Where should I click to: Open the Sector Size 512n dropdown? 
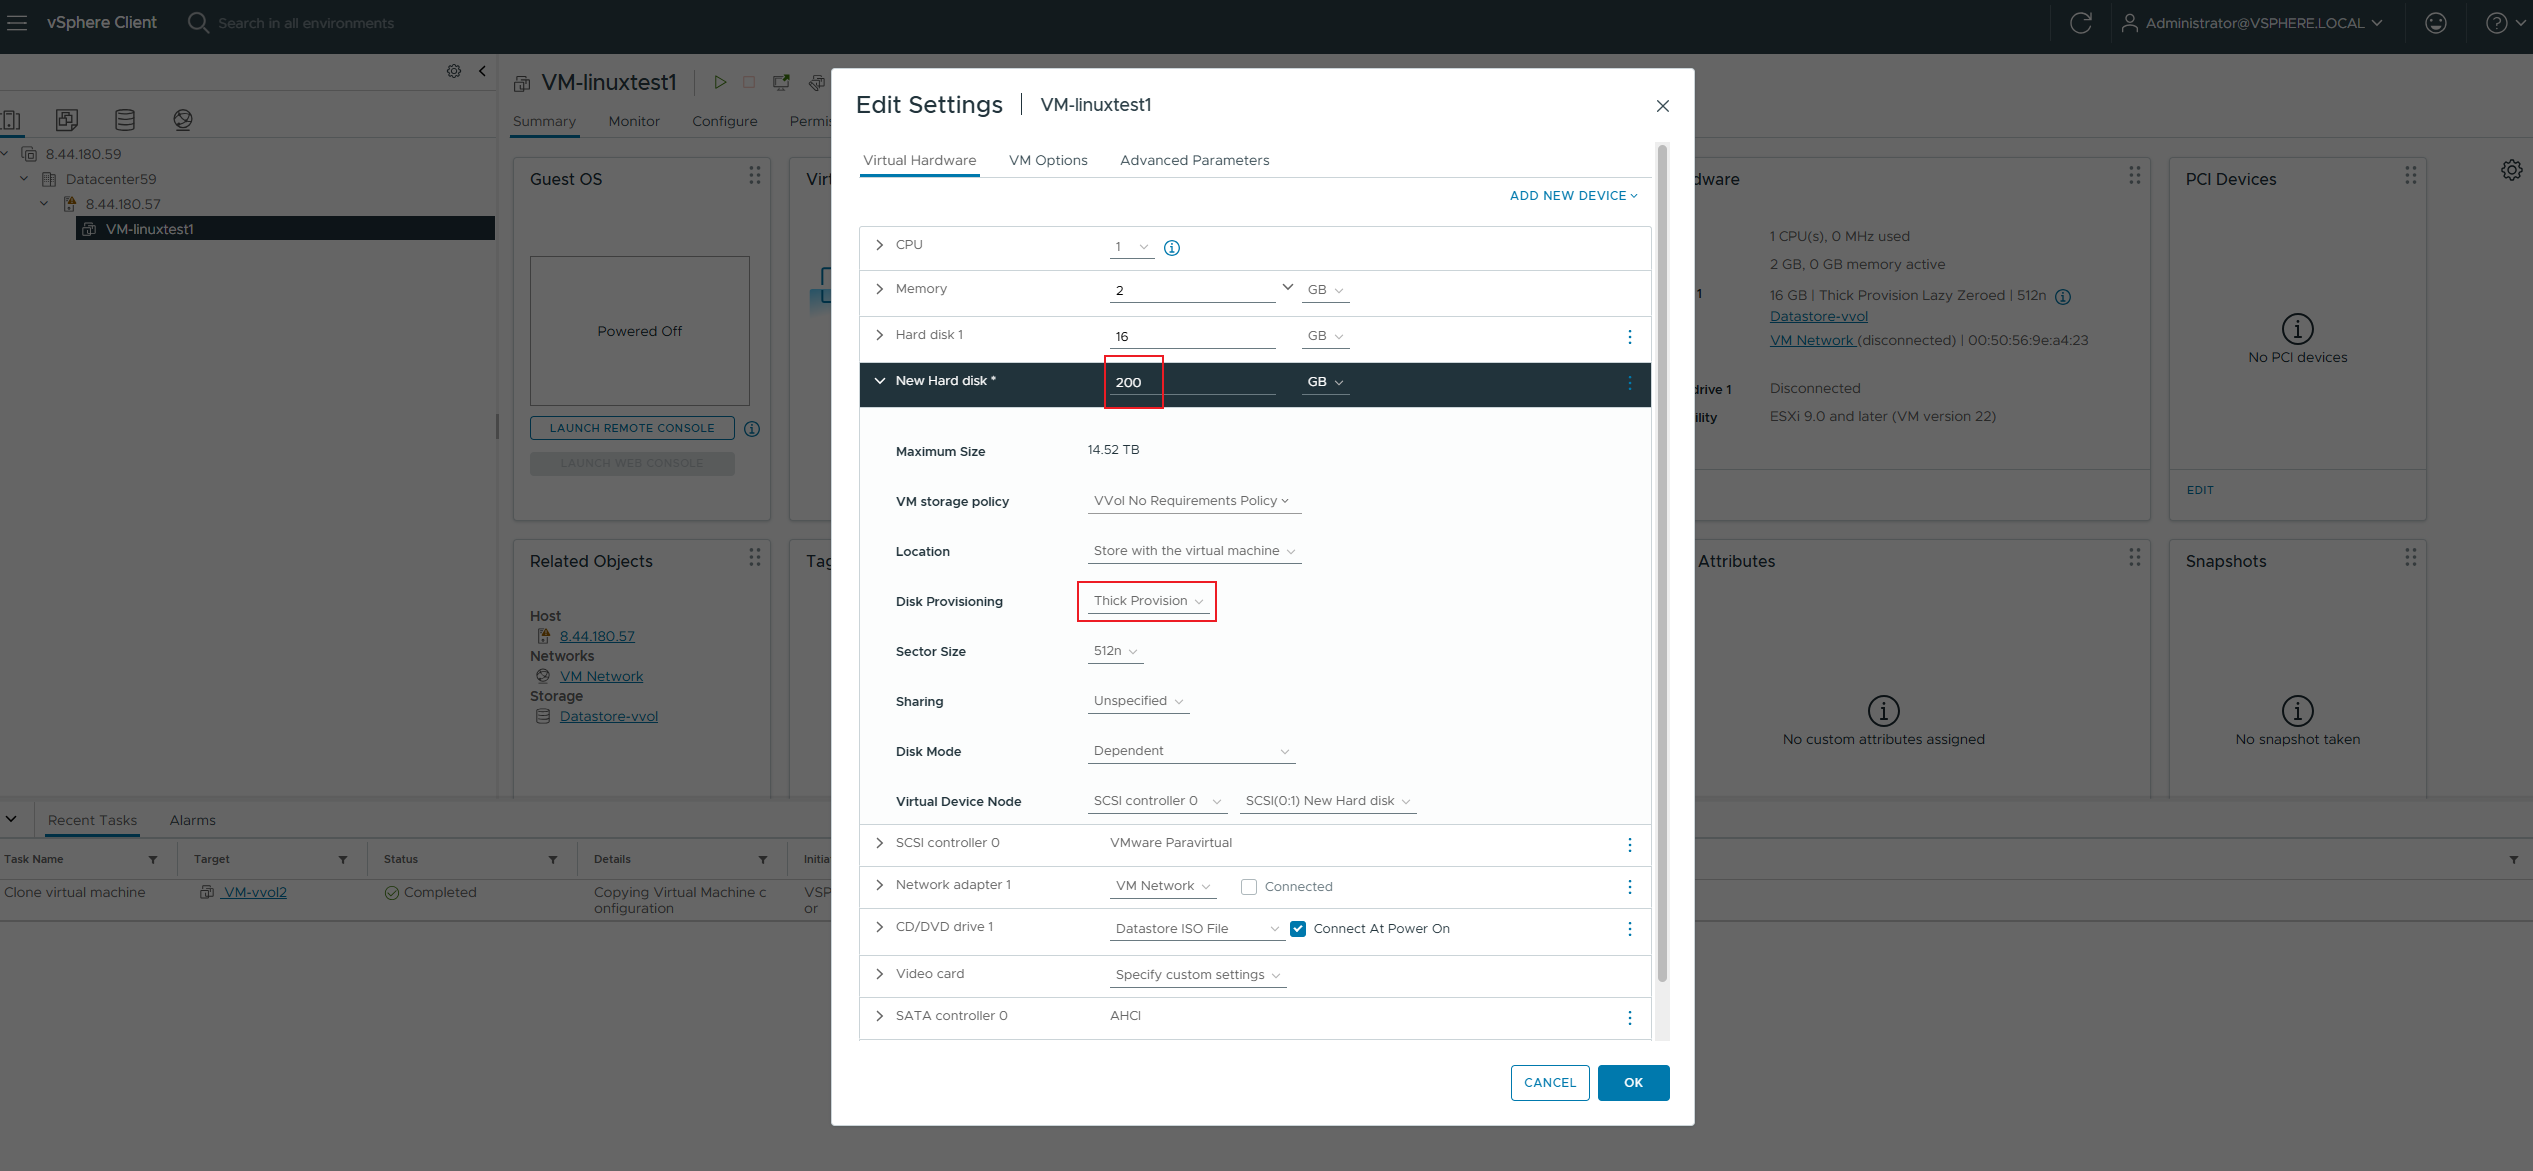point(1115,651)
